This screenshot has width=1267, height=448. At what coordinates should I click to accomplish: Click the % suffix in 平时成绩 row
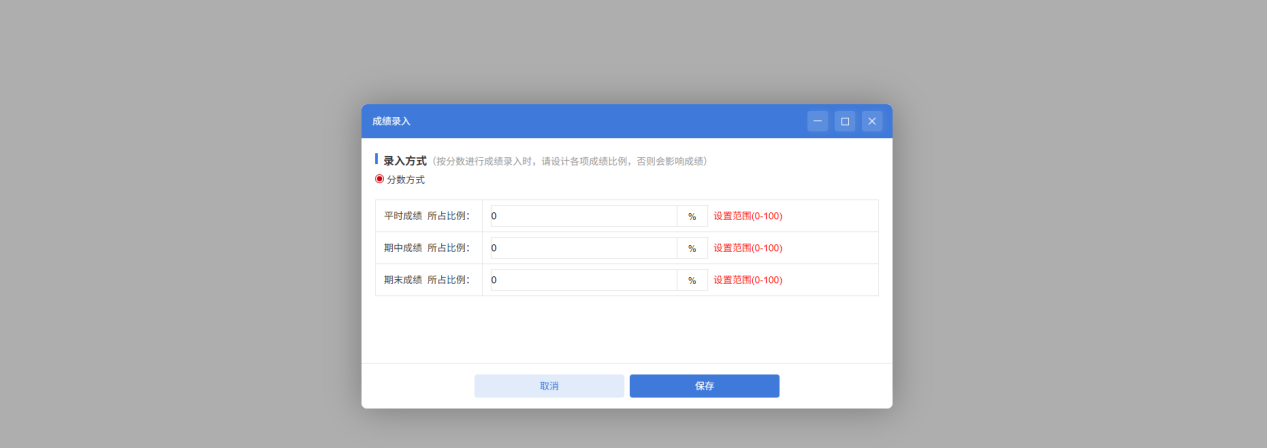692,216
